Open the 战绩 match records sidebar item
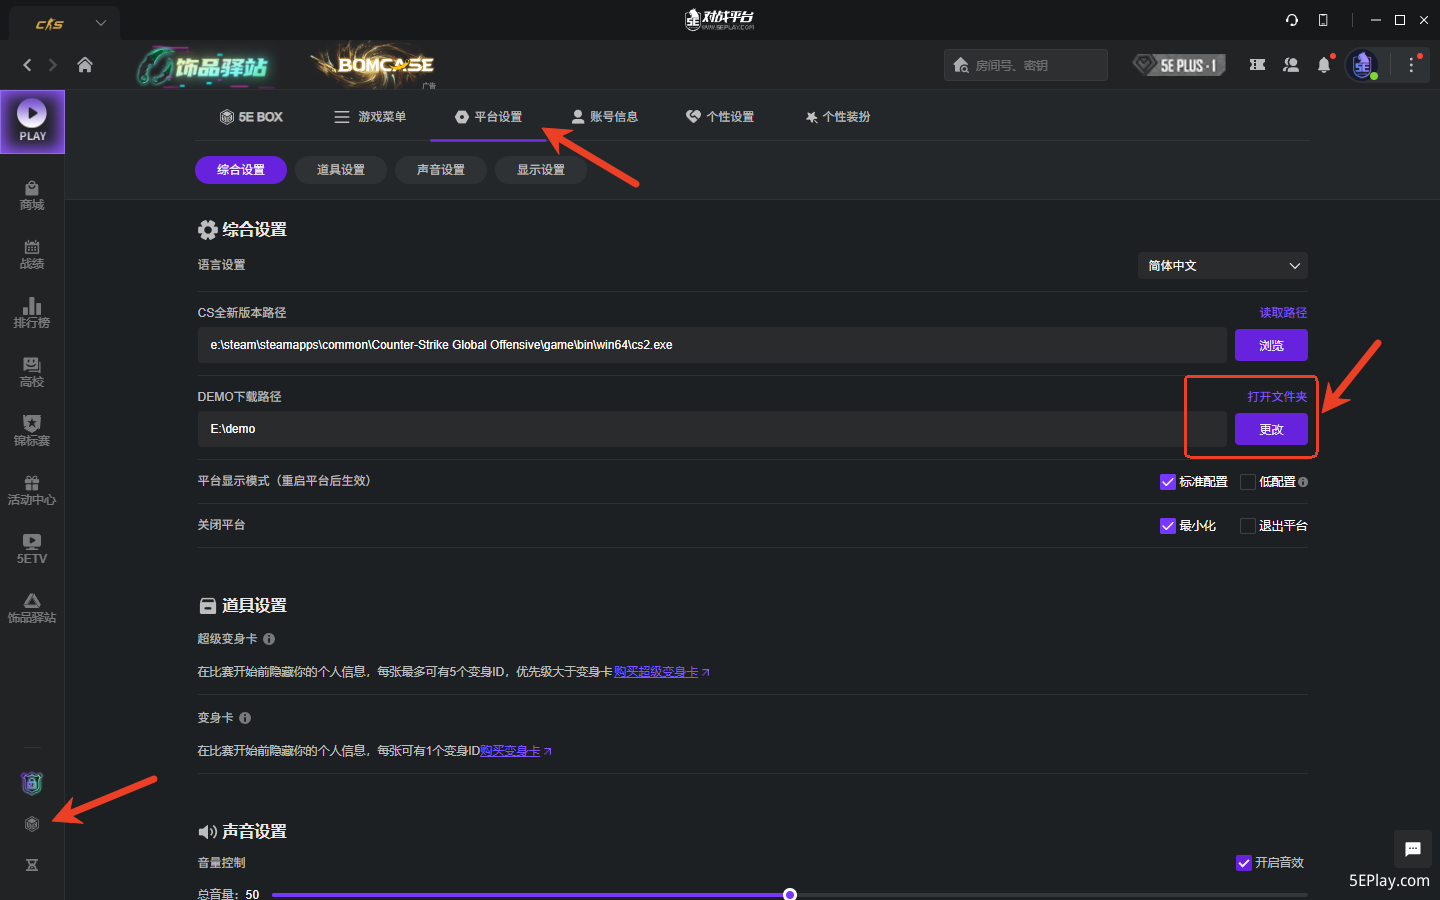 pyautogui.click(x=32, y=255)
